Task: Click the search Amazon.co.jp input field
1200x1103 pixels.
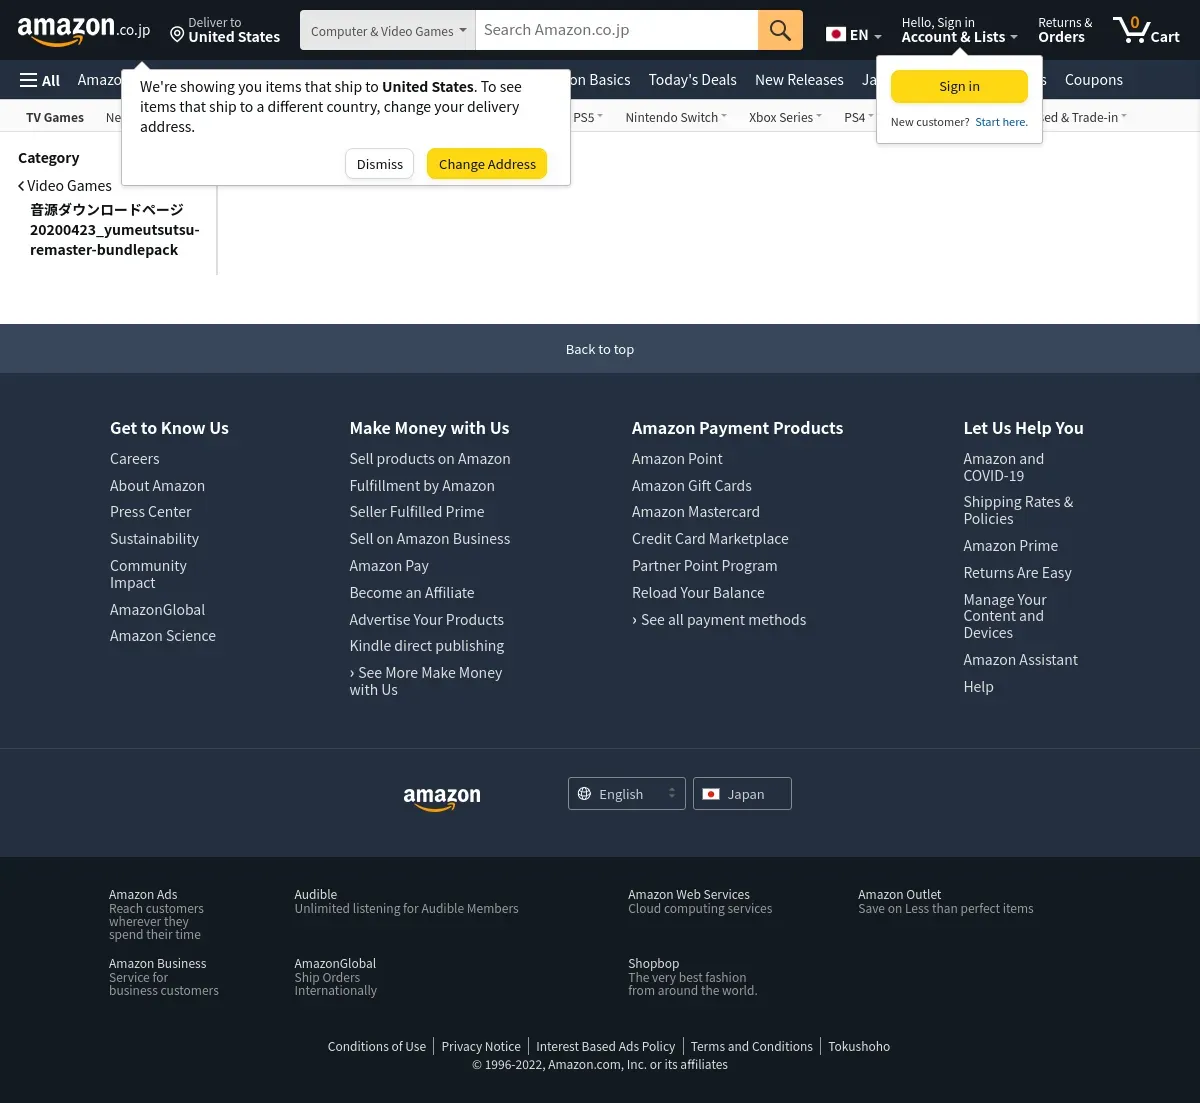Action: click(x=617, y=30)
